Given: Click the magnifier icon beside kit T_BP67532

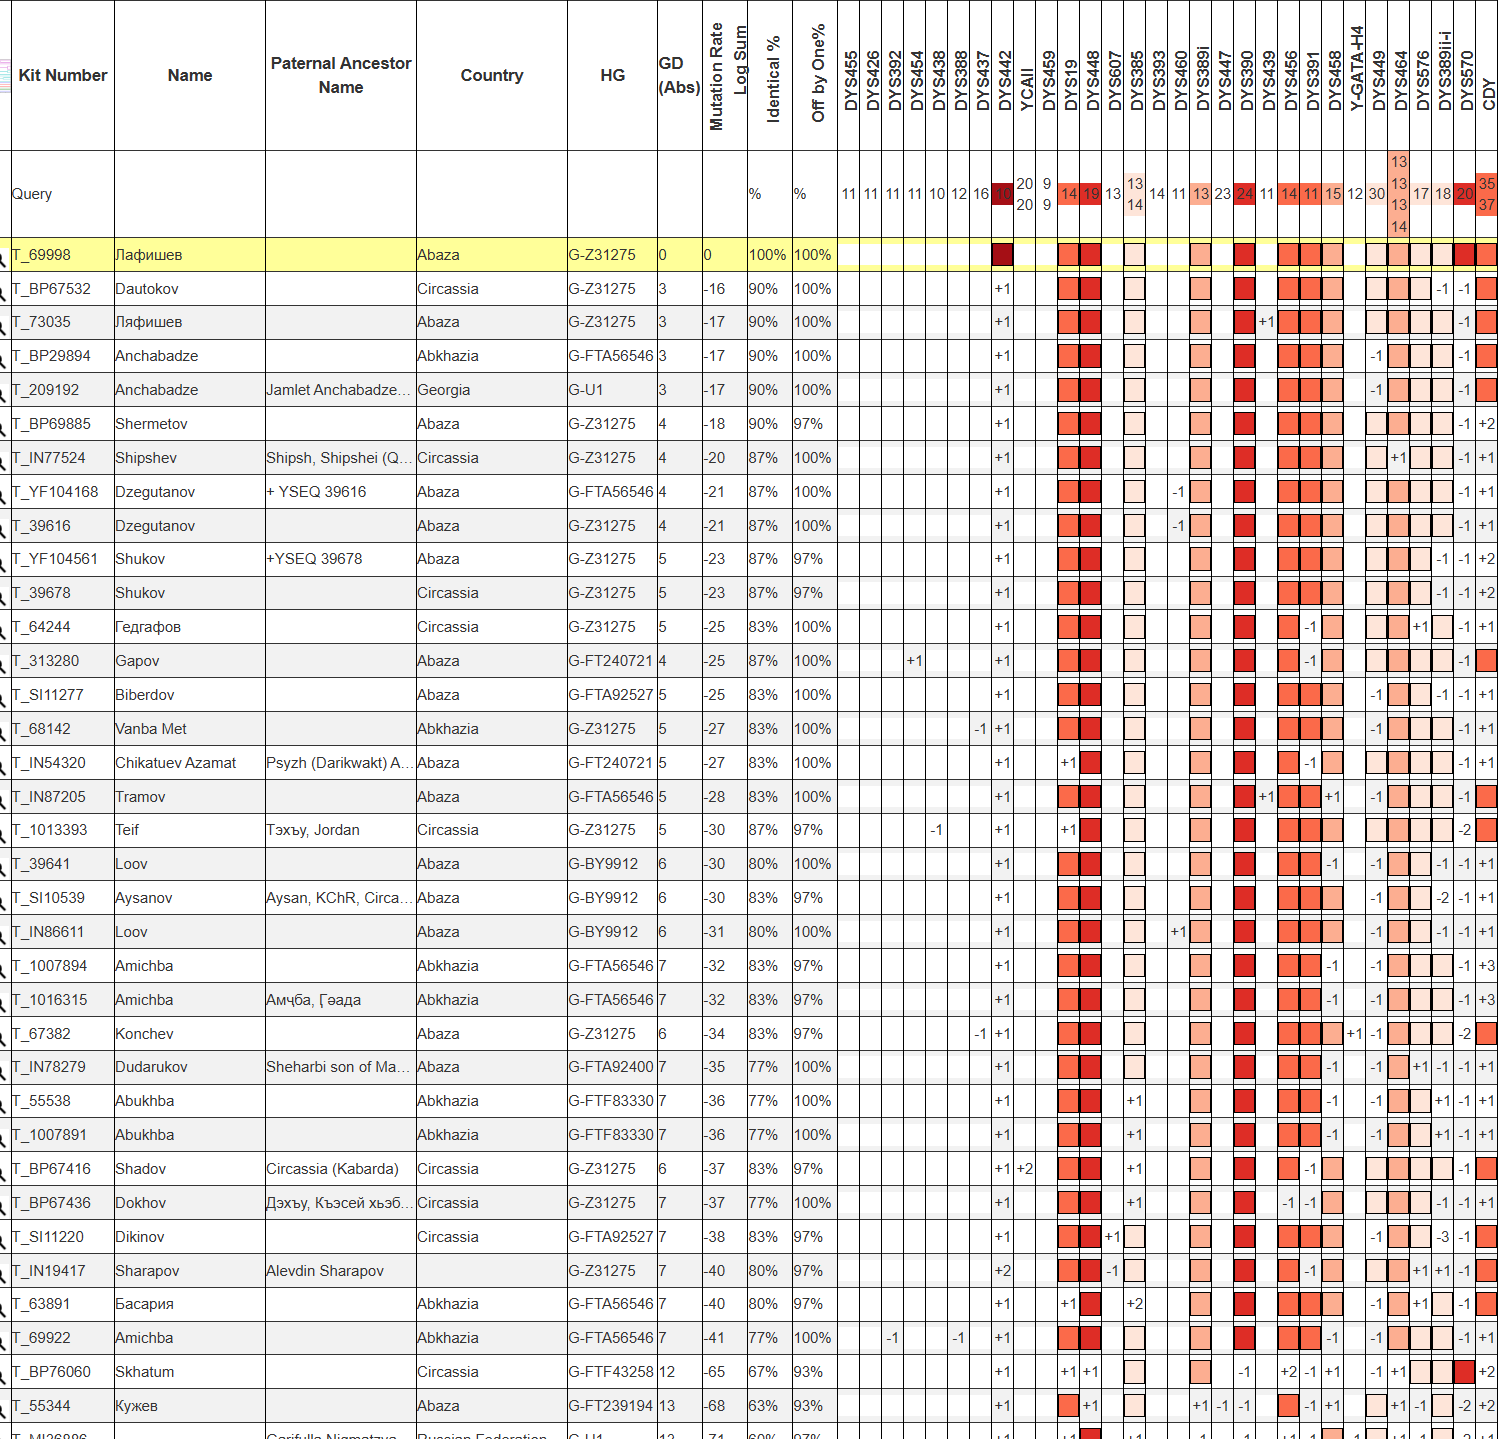Looking at the screenshot, I should [x=3, y=292].
